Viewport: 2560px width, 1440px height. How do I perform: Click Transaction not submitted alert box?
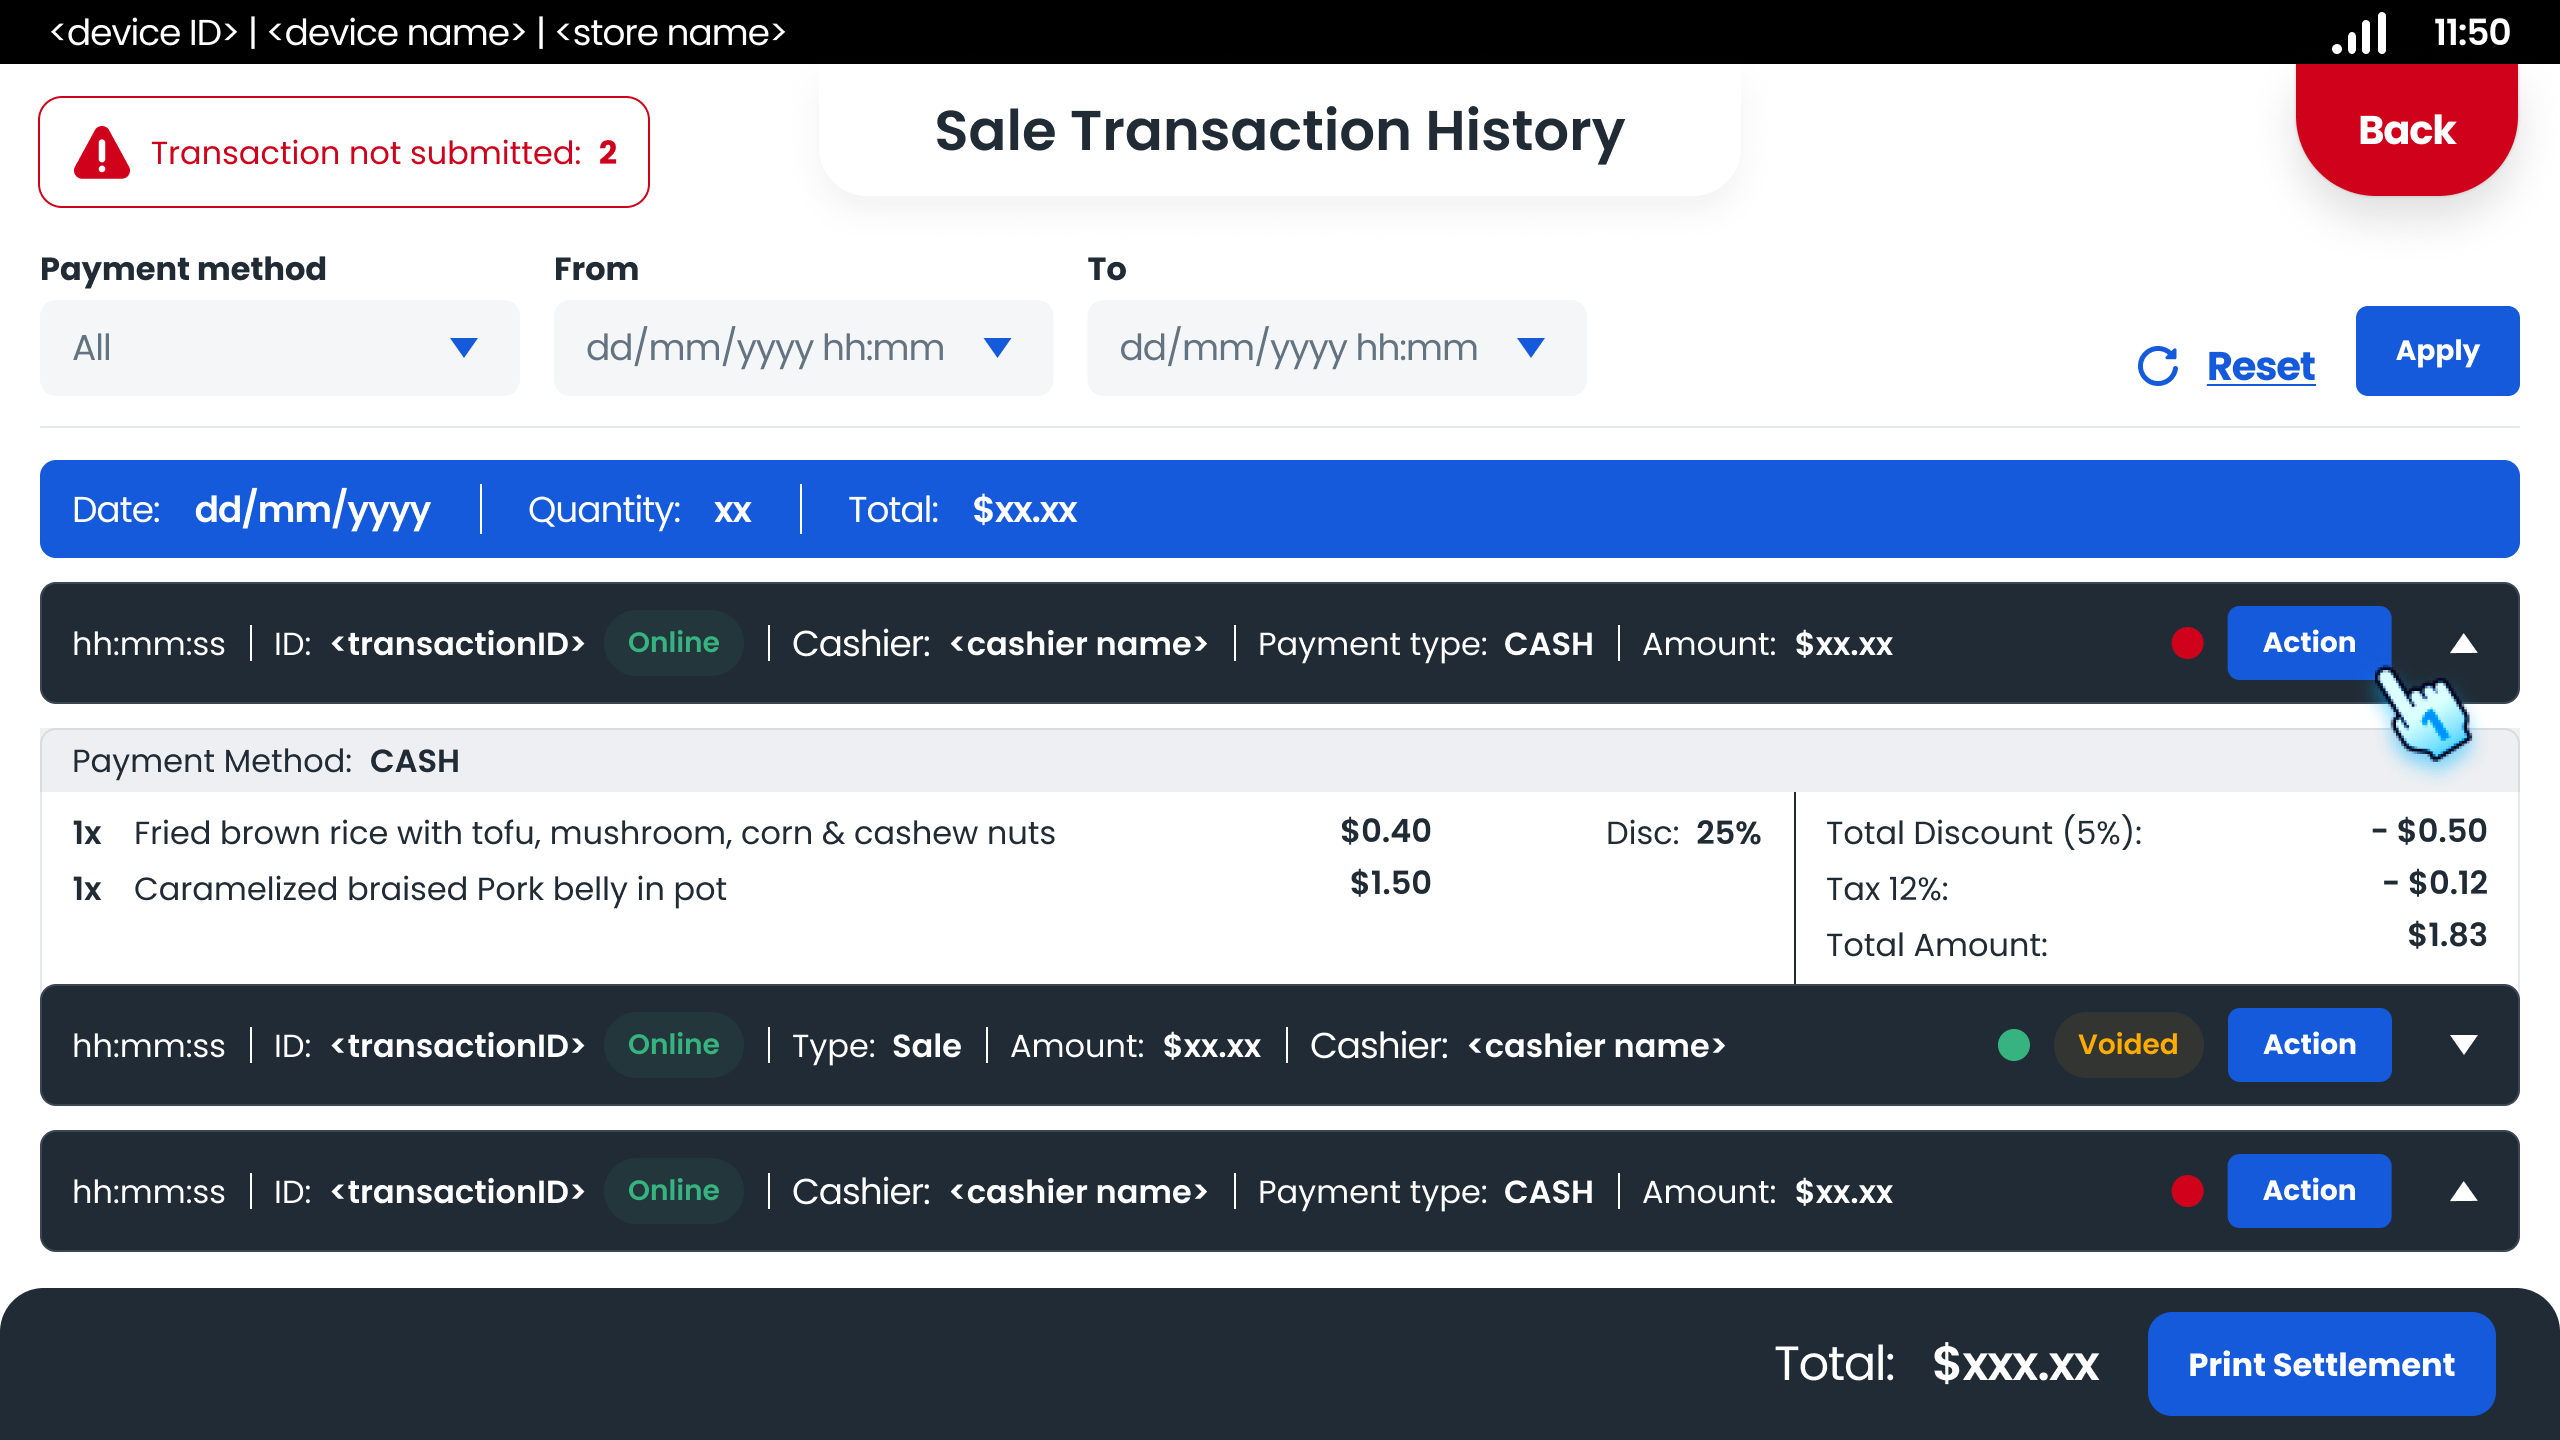(x=344, y=151)
